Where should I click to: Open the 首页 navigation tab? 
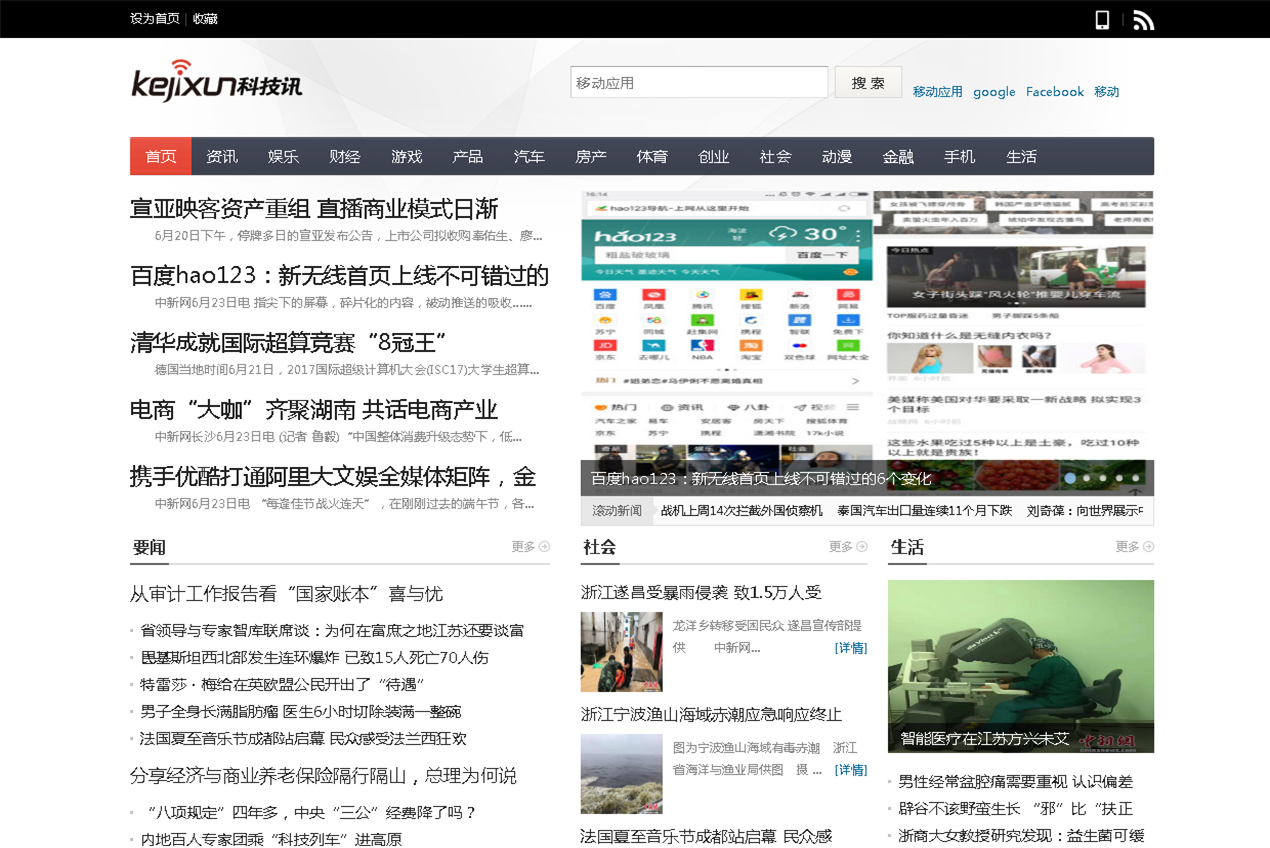(160, 156)
